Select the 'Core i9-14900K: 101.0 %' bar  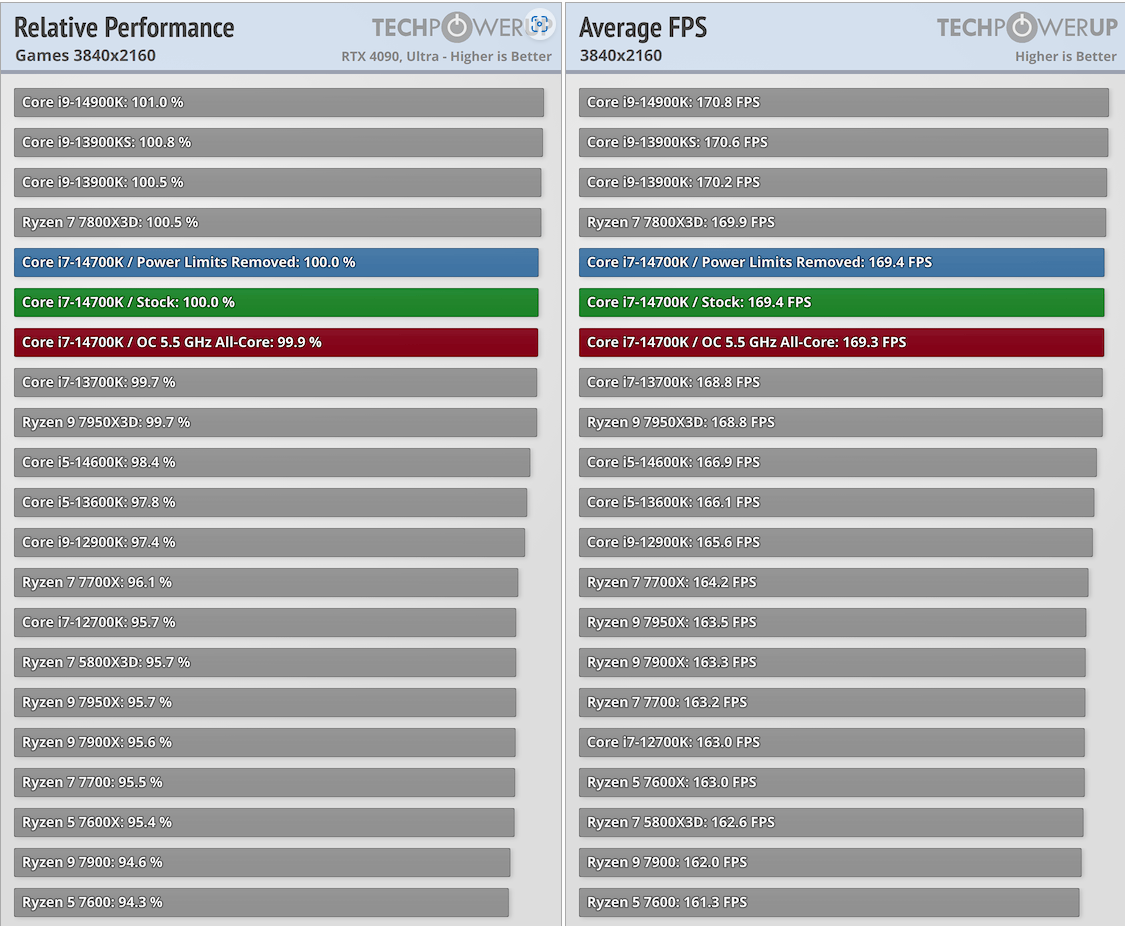(x=278, y=103)
